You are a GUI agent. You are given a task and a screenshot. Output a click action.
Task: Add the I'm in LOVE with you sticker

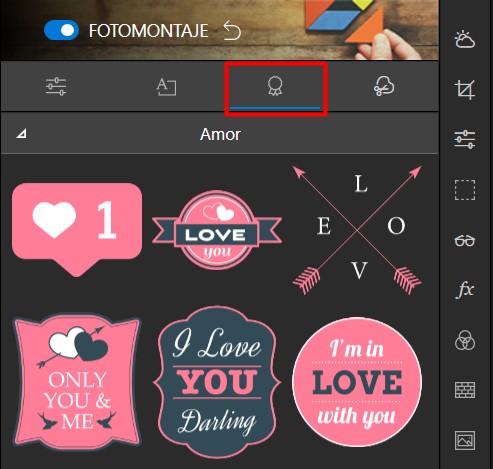click(x=357, y=382)
